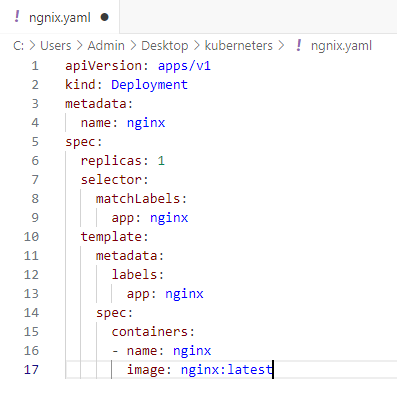The width and height of the screenshot is (397, 398).
Task: Click 'apiVersion' key on line 1
Action: click(103, 66)
